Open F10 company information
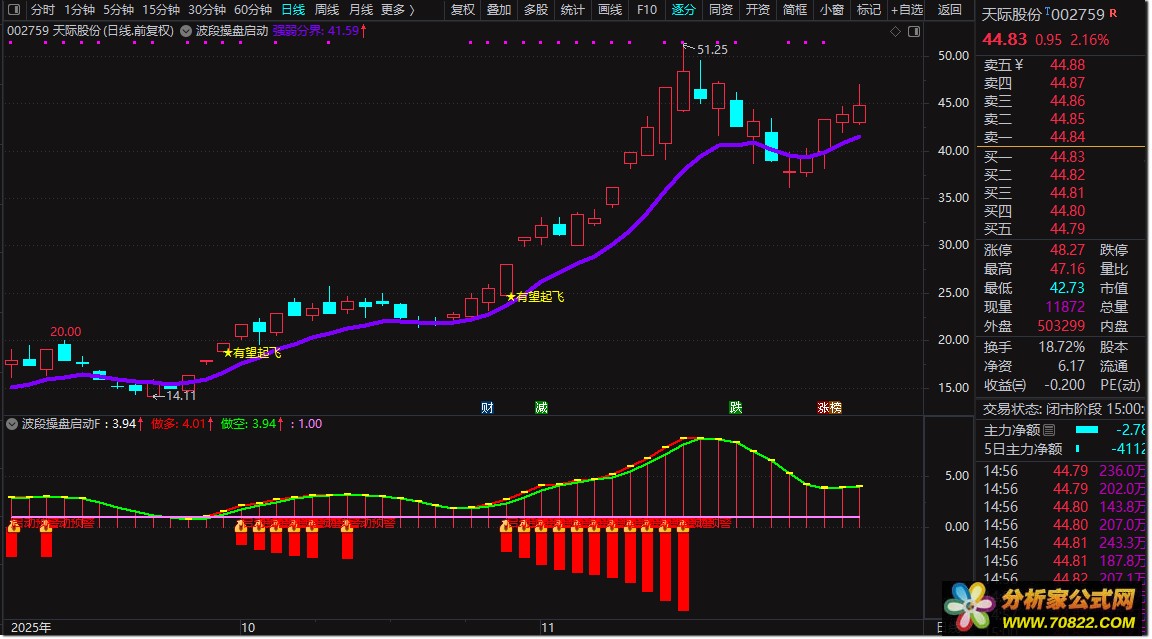Viewport: 1152px width, 639px height. tap(647, 10)
